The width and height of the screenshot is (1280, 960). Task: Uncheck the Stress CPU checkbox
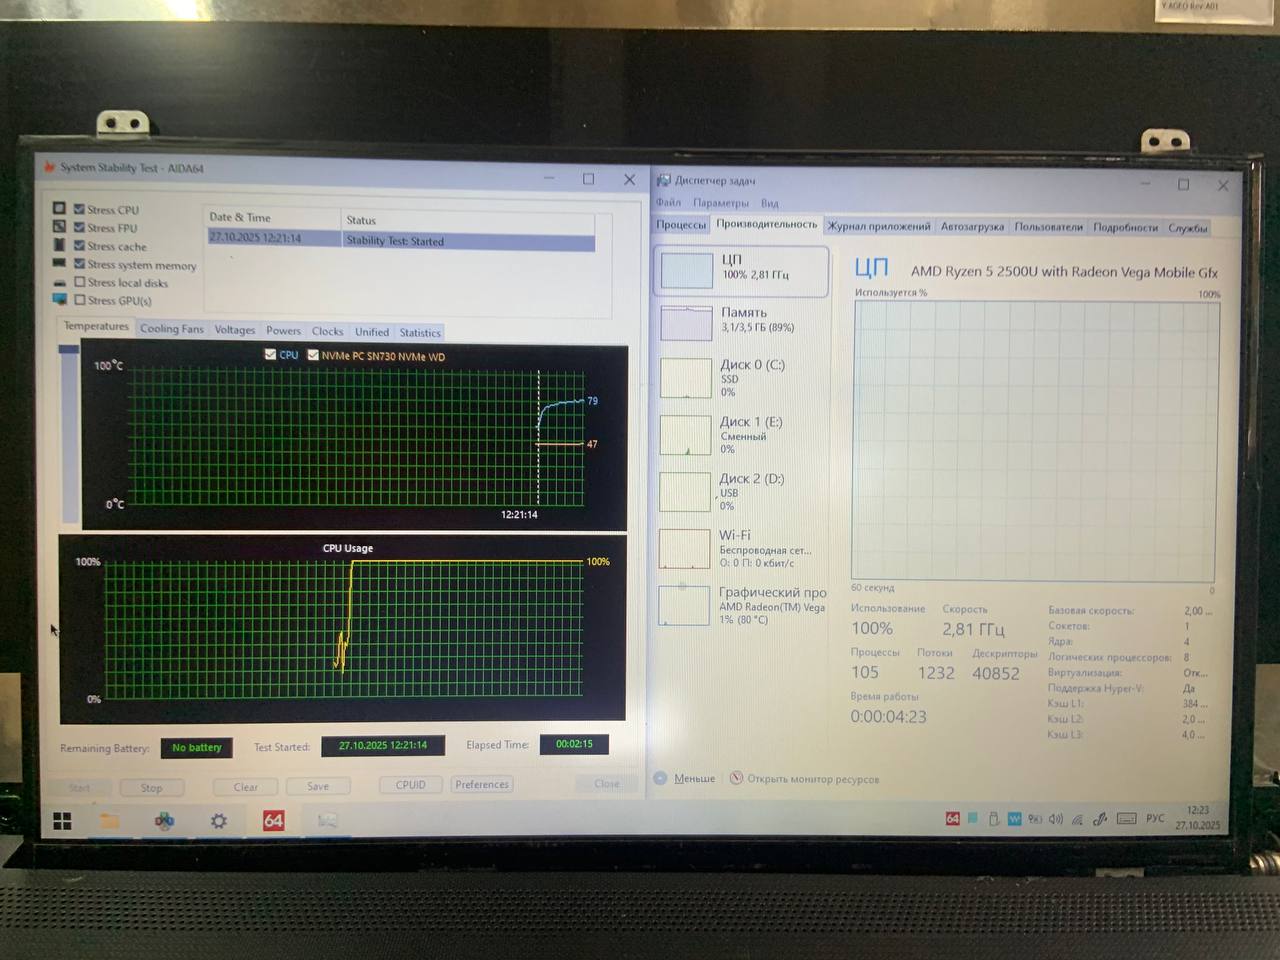(79, 210)
